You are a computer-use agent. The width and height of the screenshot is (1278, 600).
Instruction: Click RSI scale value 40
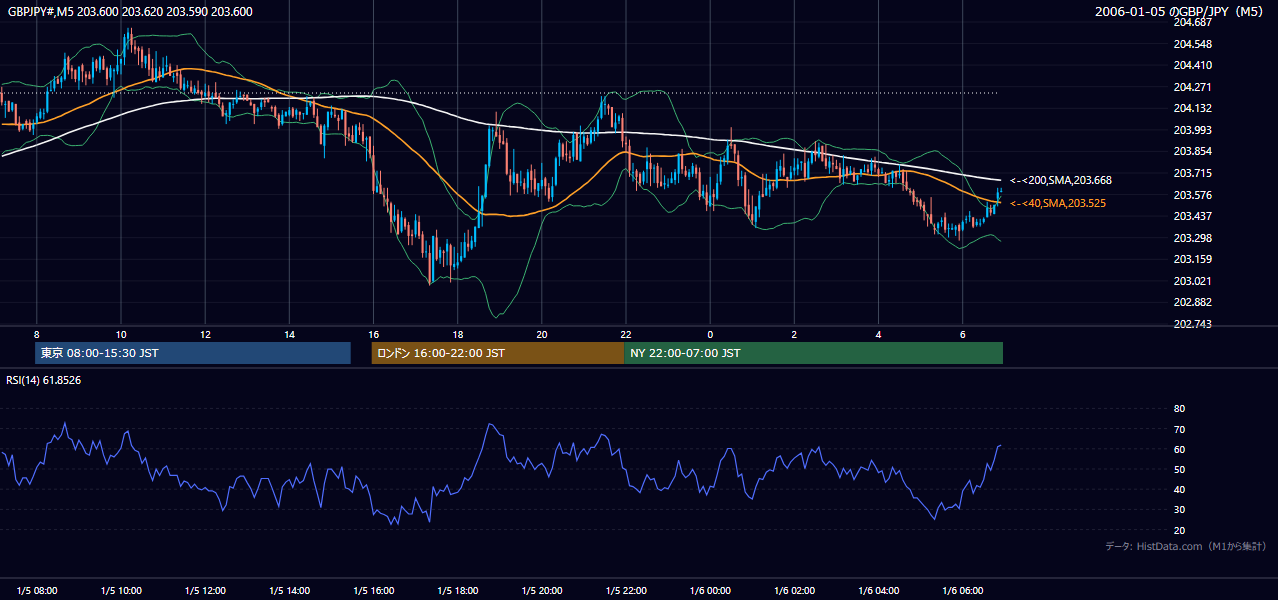(x=1179, y=489)
